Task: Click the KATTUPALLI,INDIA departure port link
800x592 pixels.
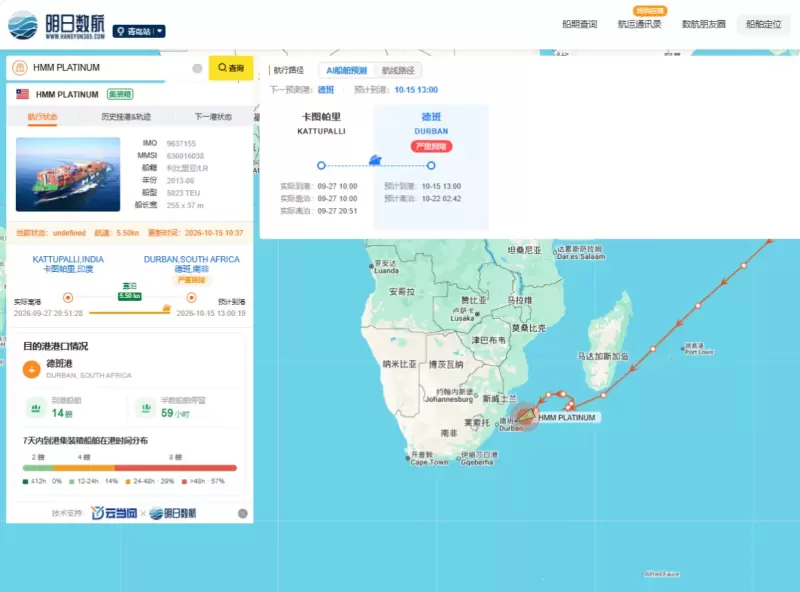Action: [x=68, y=259]
